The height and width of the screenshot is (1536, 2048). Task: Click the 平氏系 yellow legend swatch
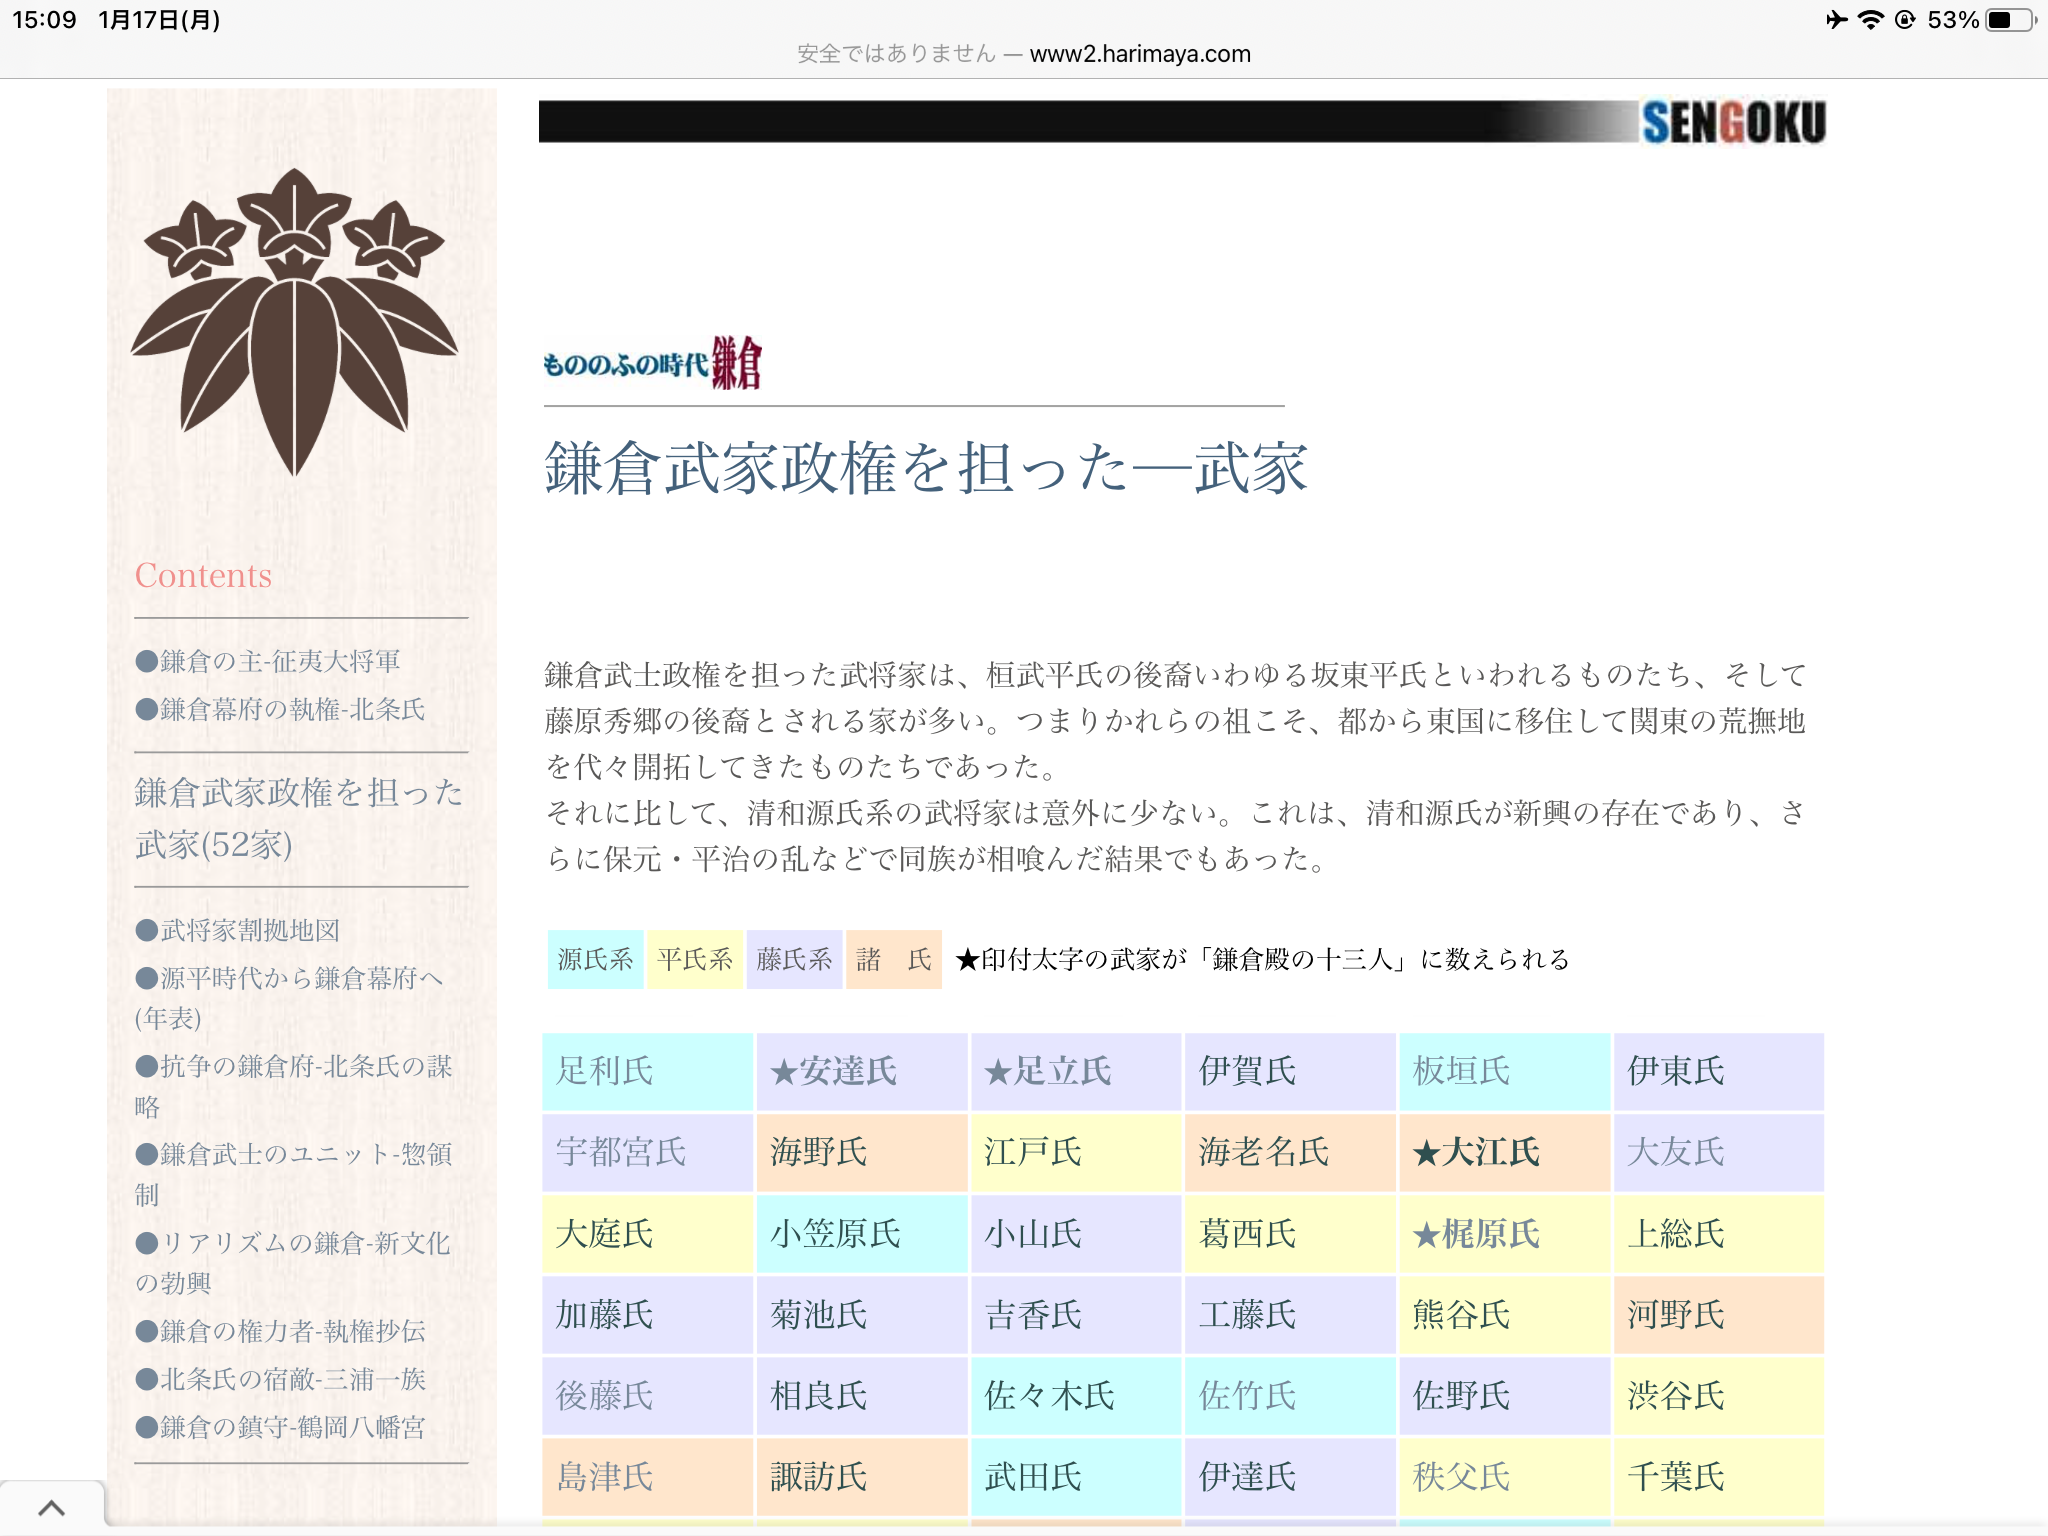coord(694,960)
